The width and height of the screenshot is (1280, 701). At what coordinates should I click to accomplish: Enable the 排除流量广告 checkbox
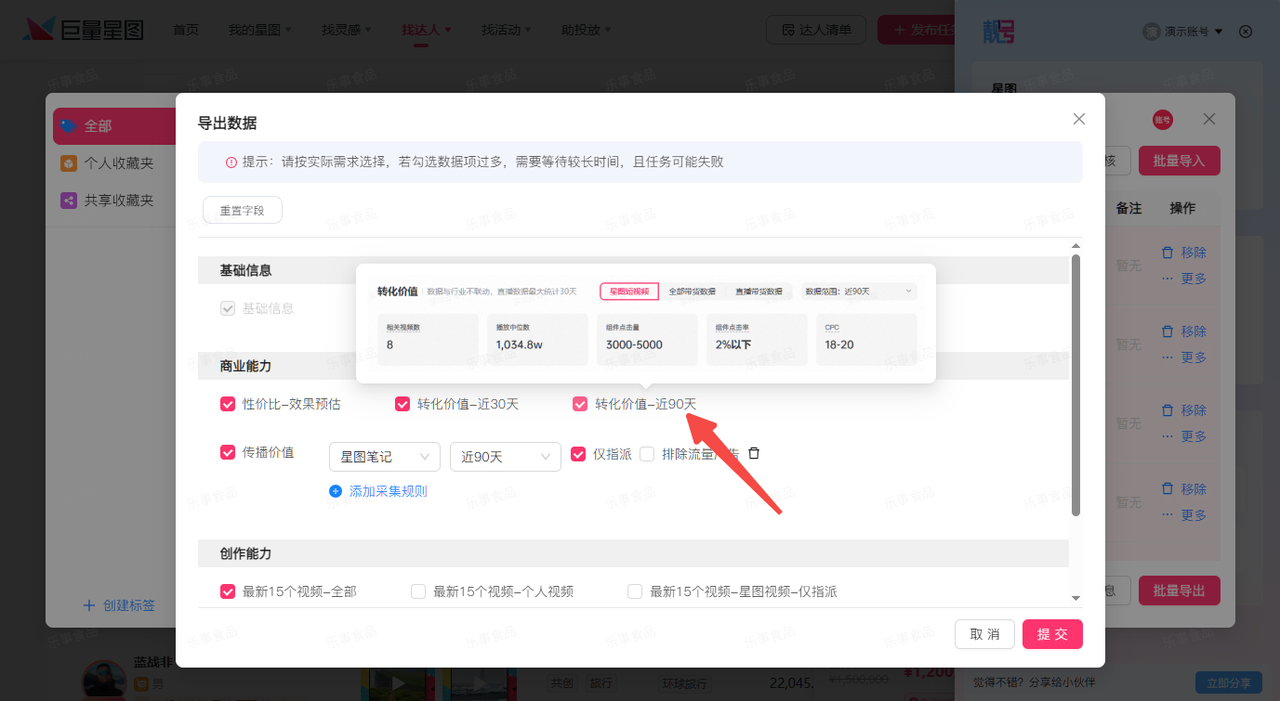point(647,454)
